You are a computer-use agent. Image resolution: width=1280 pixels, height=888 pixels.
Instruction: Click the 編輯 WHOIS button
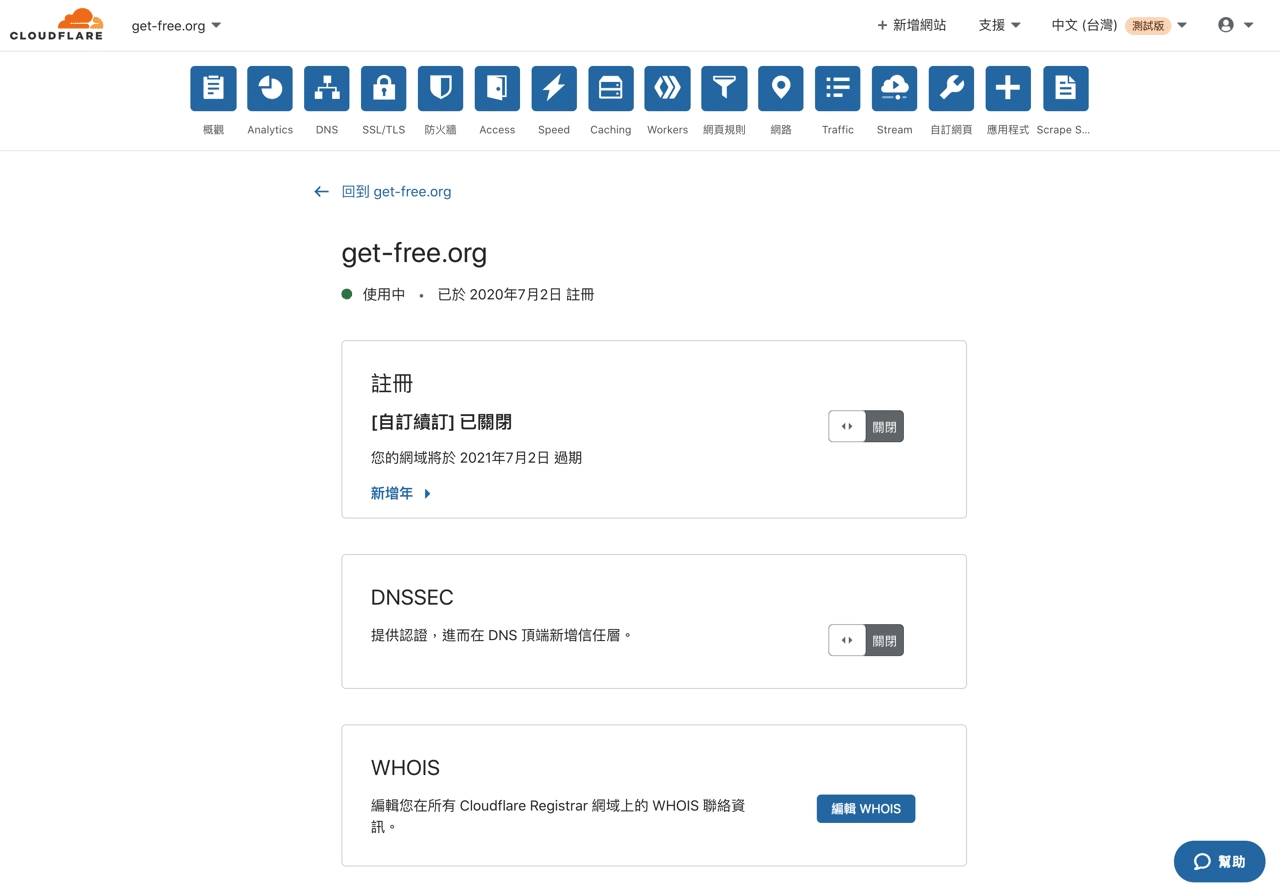[x=866, y=809]
